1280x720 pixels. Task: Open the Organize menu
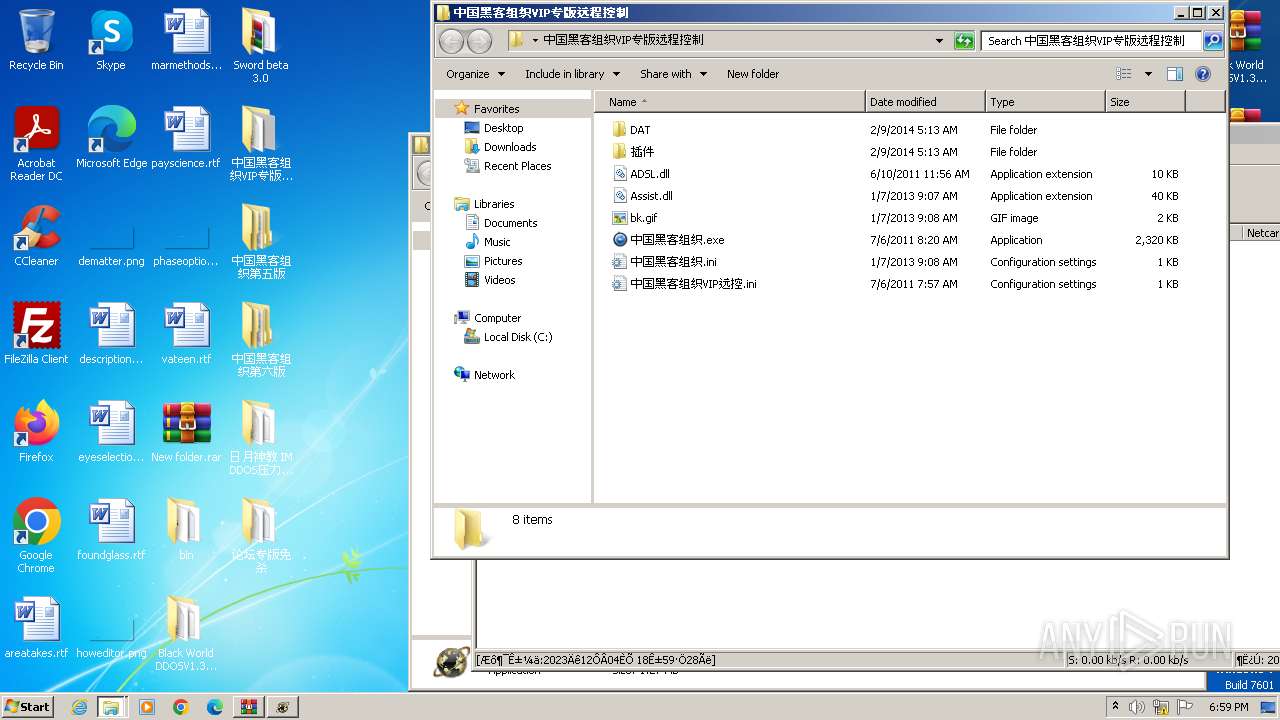coord(474,74)
